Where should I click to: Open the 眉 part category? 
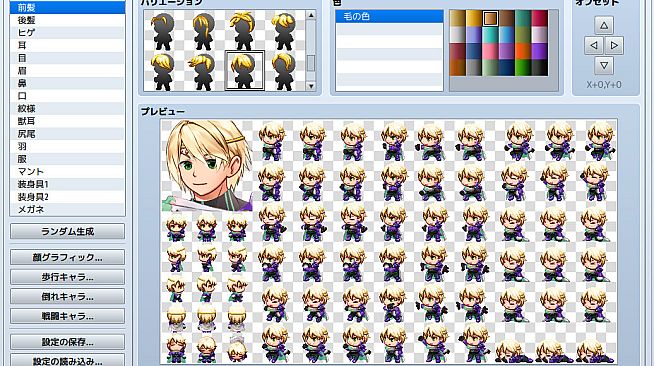tap(67, 70)
